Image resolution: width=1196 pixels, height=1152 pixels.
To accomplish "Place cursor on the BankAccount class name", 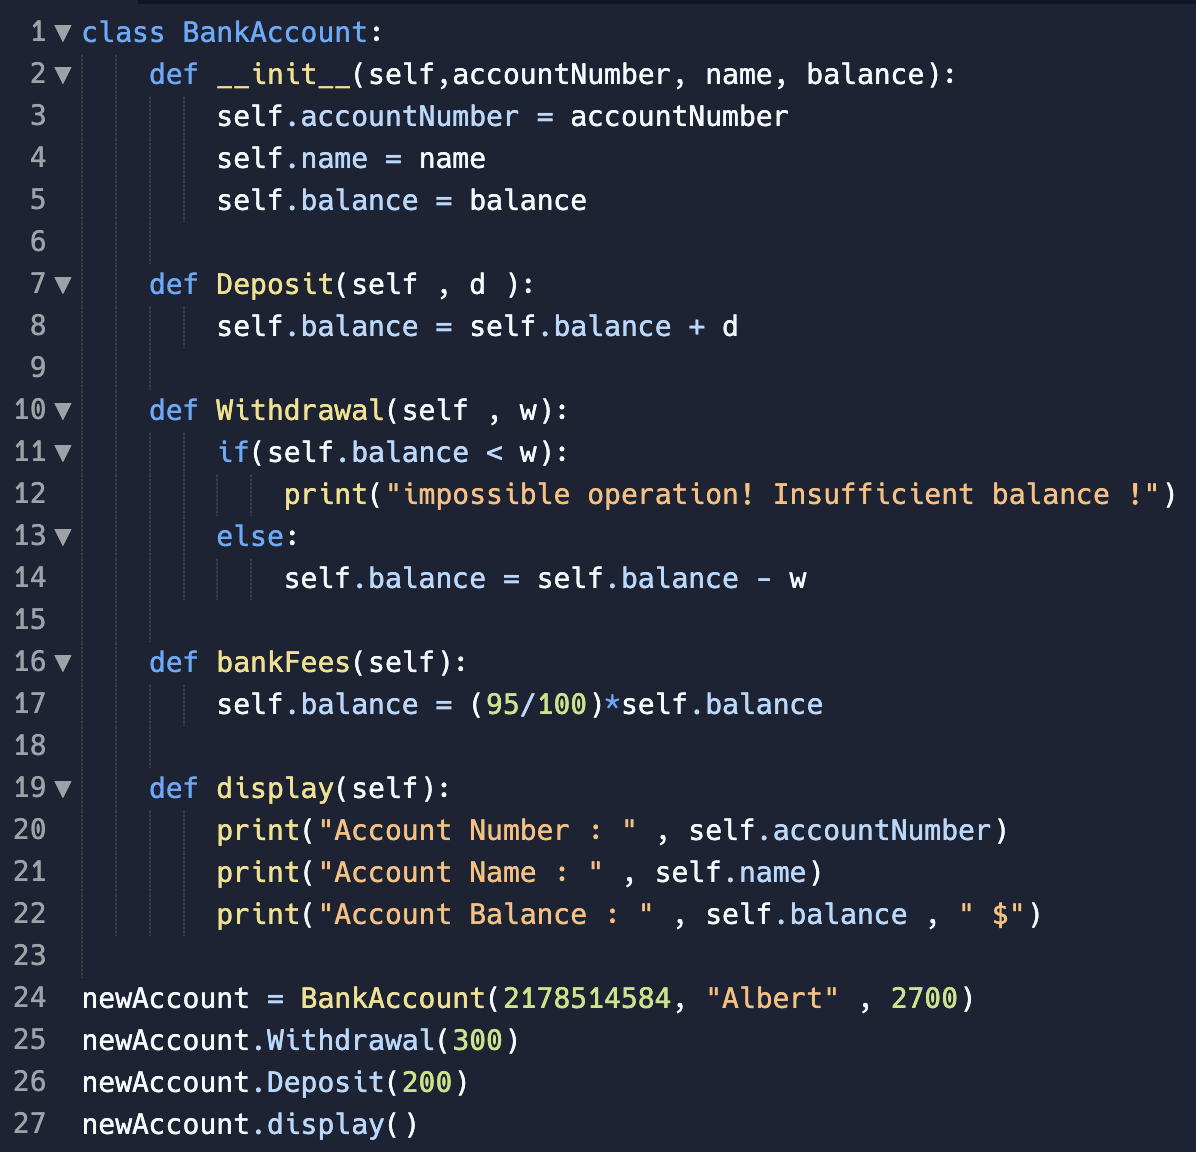I will pos(275,33).
